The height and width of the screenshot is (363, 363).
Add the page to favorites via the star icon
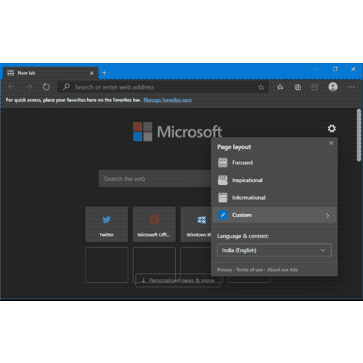click(x=261, y=87)
